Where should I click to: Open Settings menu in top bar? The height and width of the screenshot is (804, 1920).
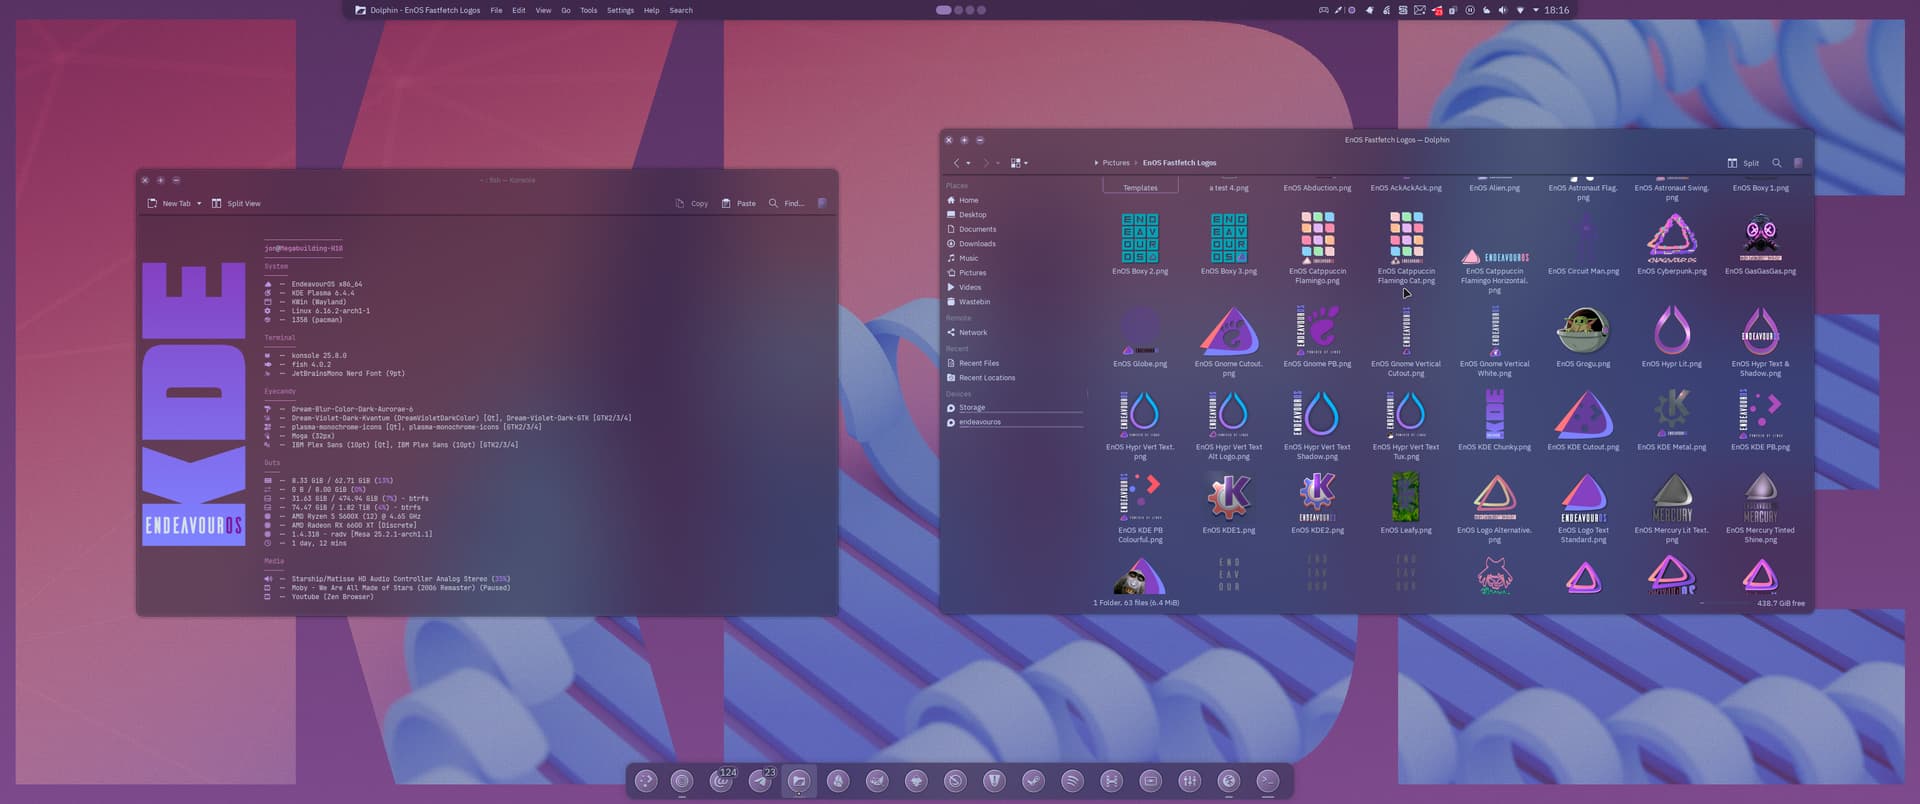[620, 10]
